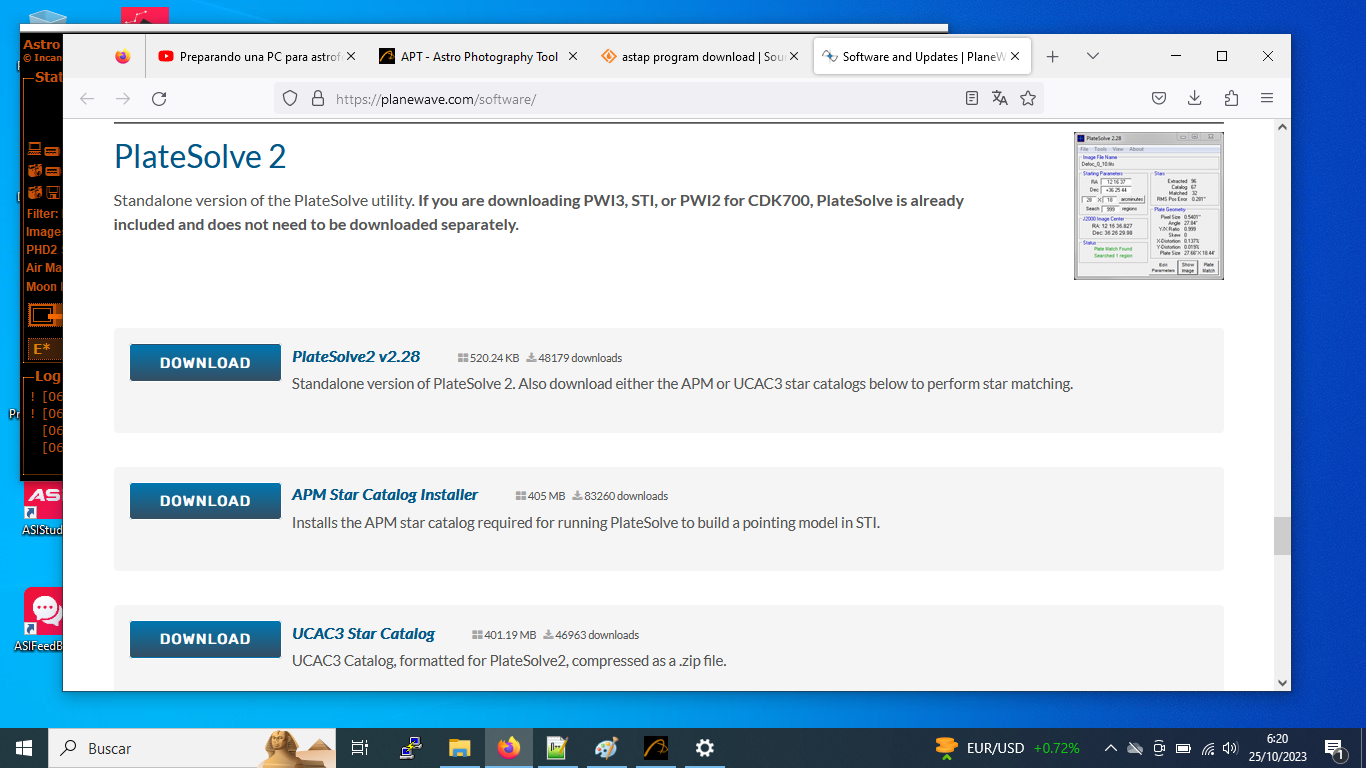The width and height of the screenshot is (1366, 768).
Task: Open a new browser tab
Action: (x=1052, y=57)
